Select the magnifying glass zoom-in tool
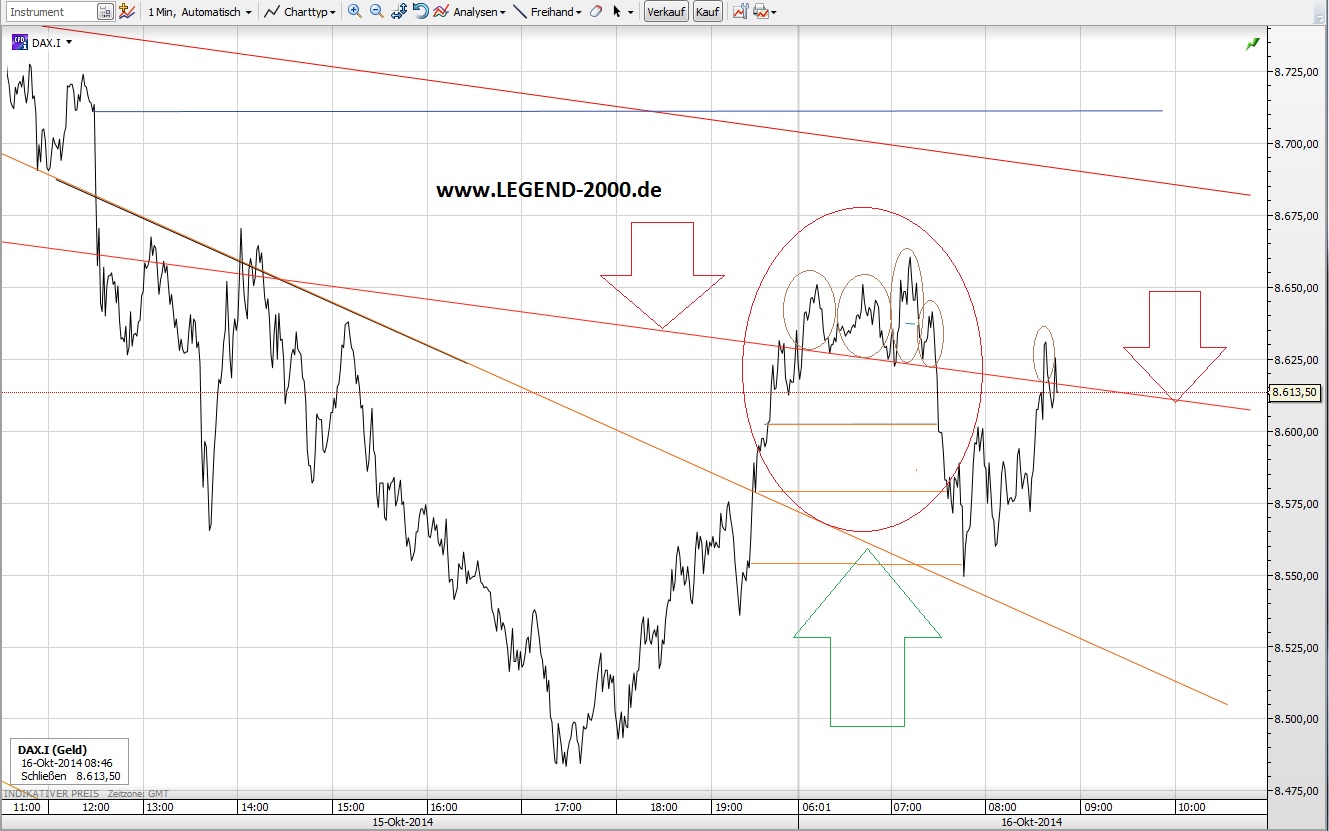Viewport: 1329px width, 831px height. coord(353,11)
